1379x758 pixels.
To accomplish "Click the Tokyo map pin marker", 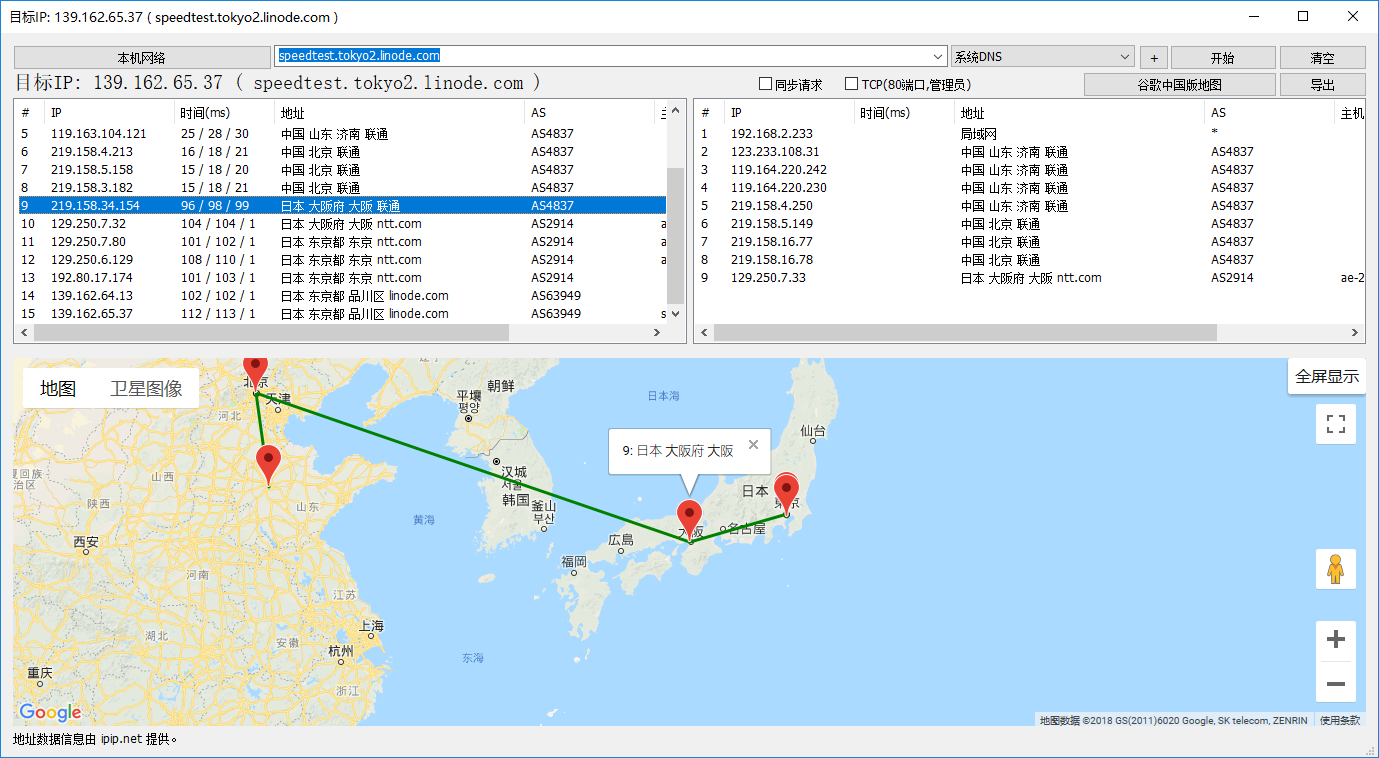I will tap(787, 493).
